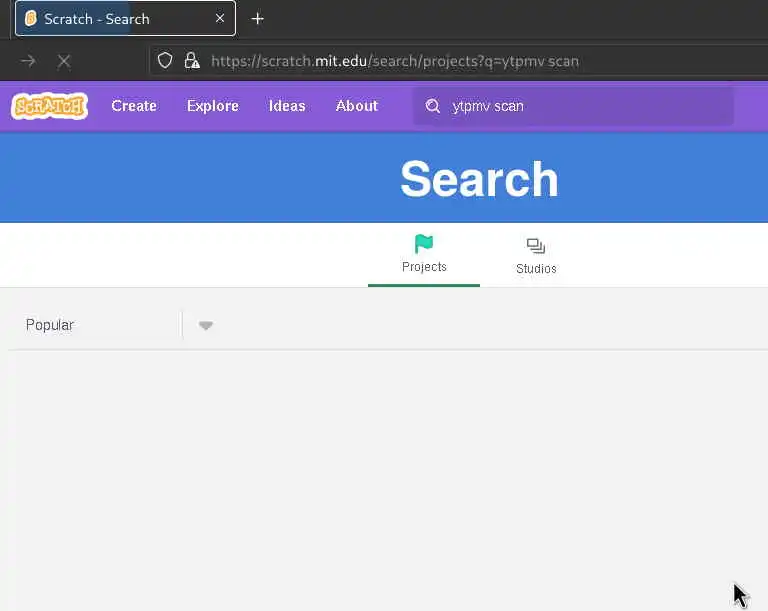Click the browser forward arrow
768x611 pixels.
pyautogui.click(x=28, y=61)
